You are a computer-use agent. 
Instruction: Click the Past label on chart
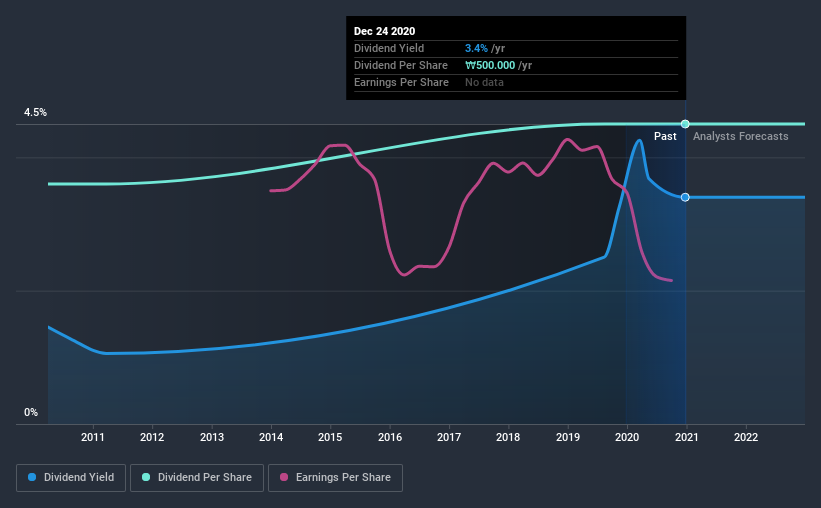(665, 136)
